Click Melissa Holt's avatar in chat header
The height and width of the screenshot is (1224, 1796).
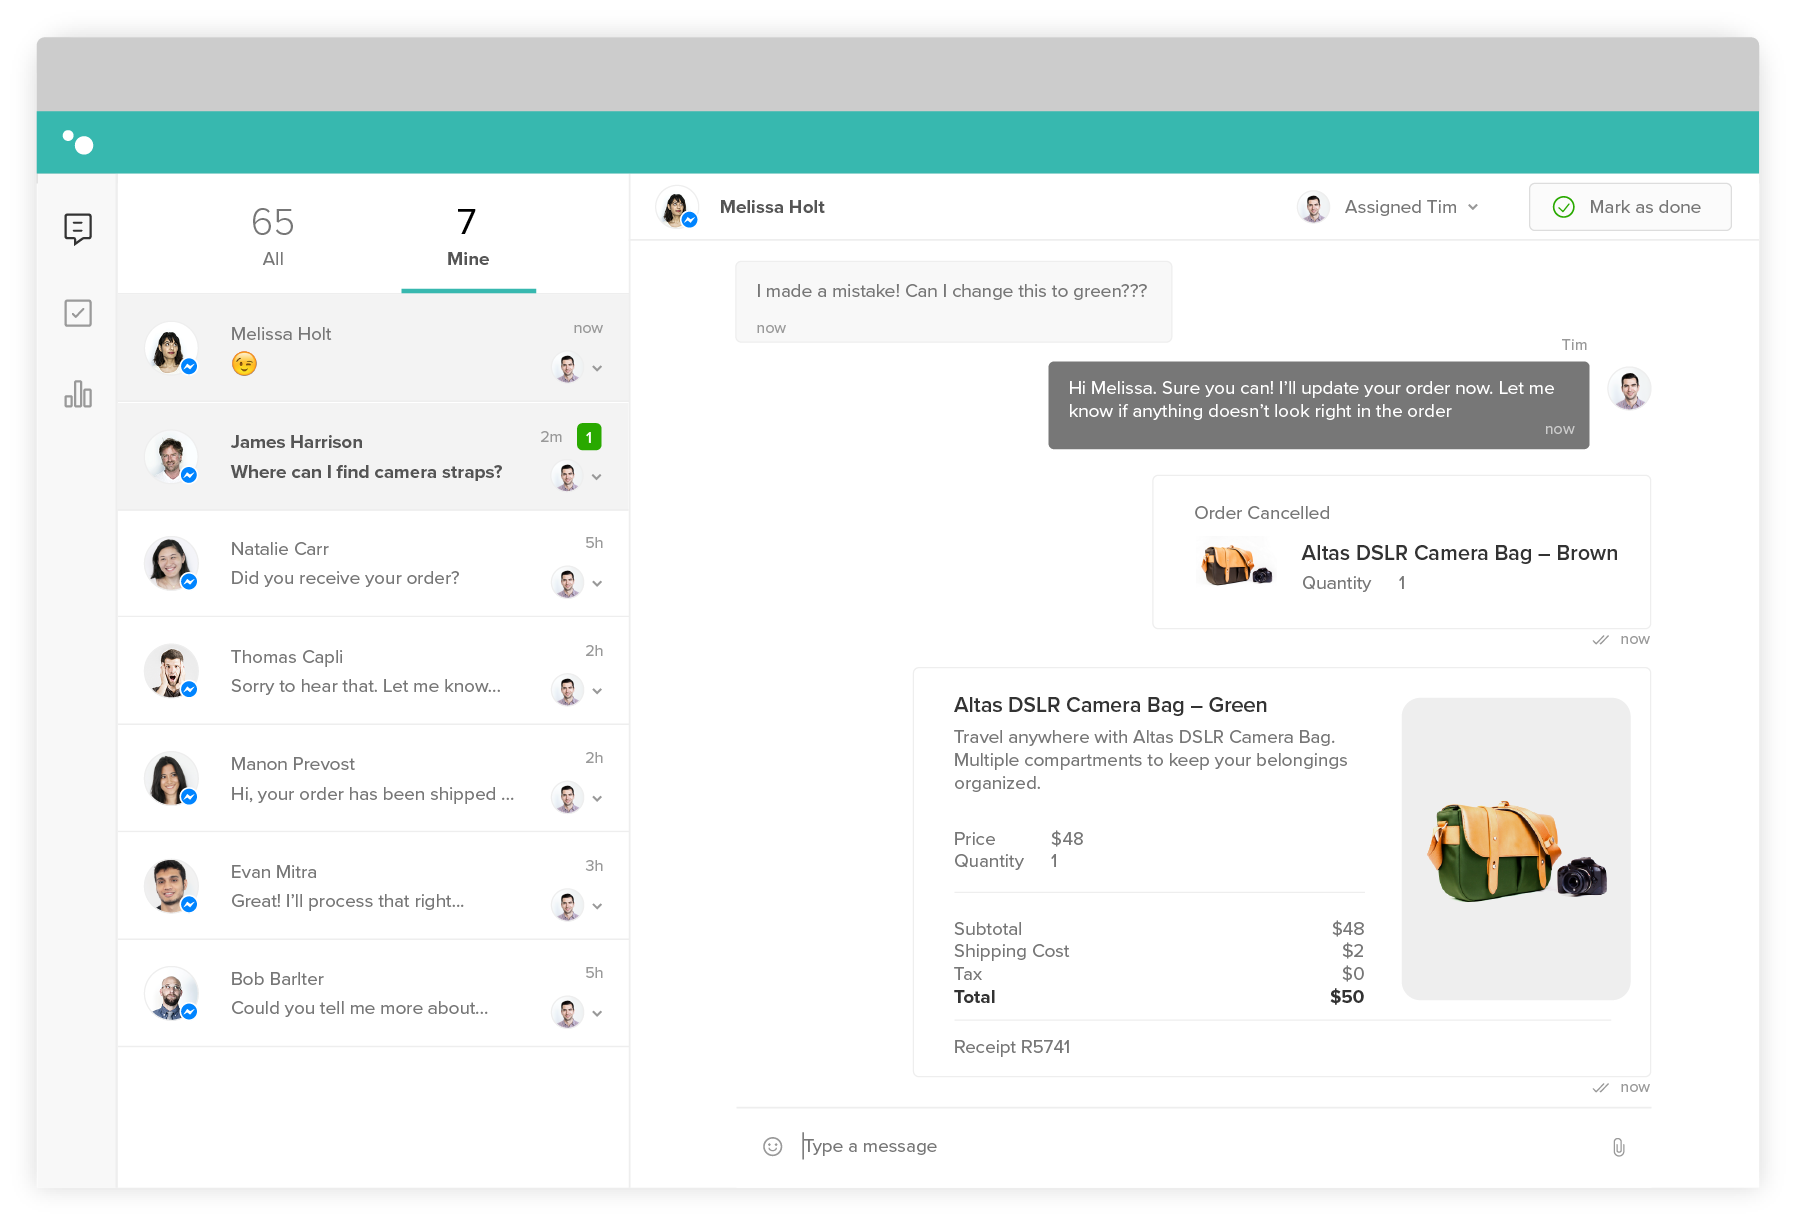coord(676,207)
